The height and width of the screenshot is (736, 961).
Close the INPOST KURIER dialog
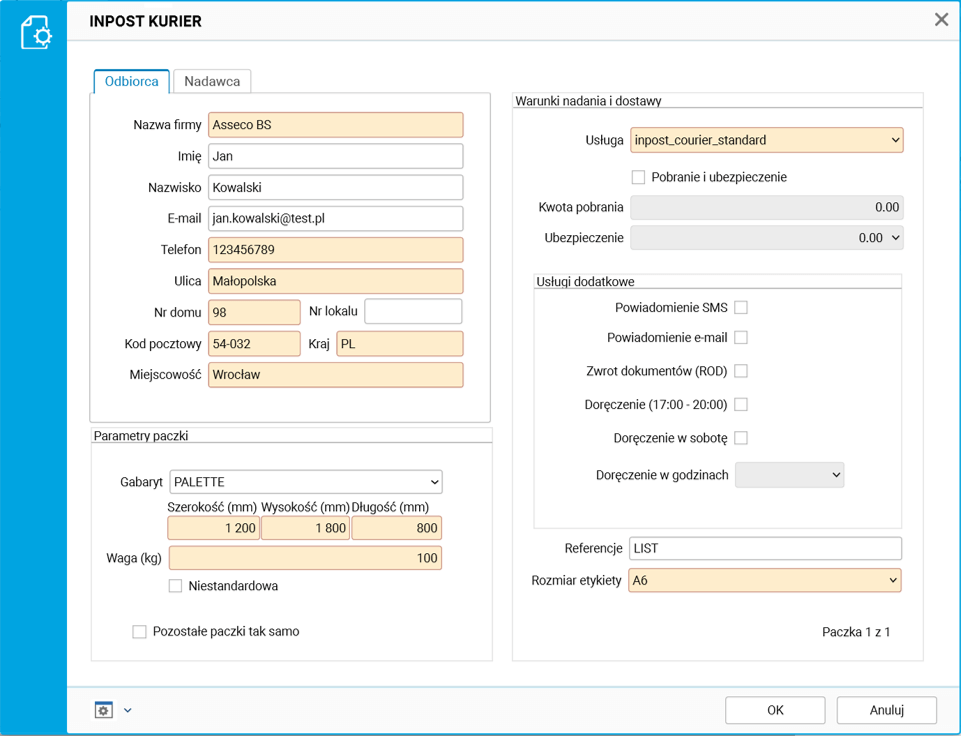941,20
